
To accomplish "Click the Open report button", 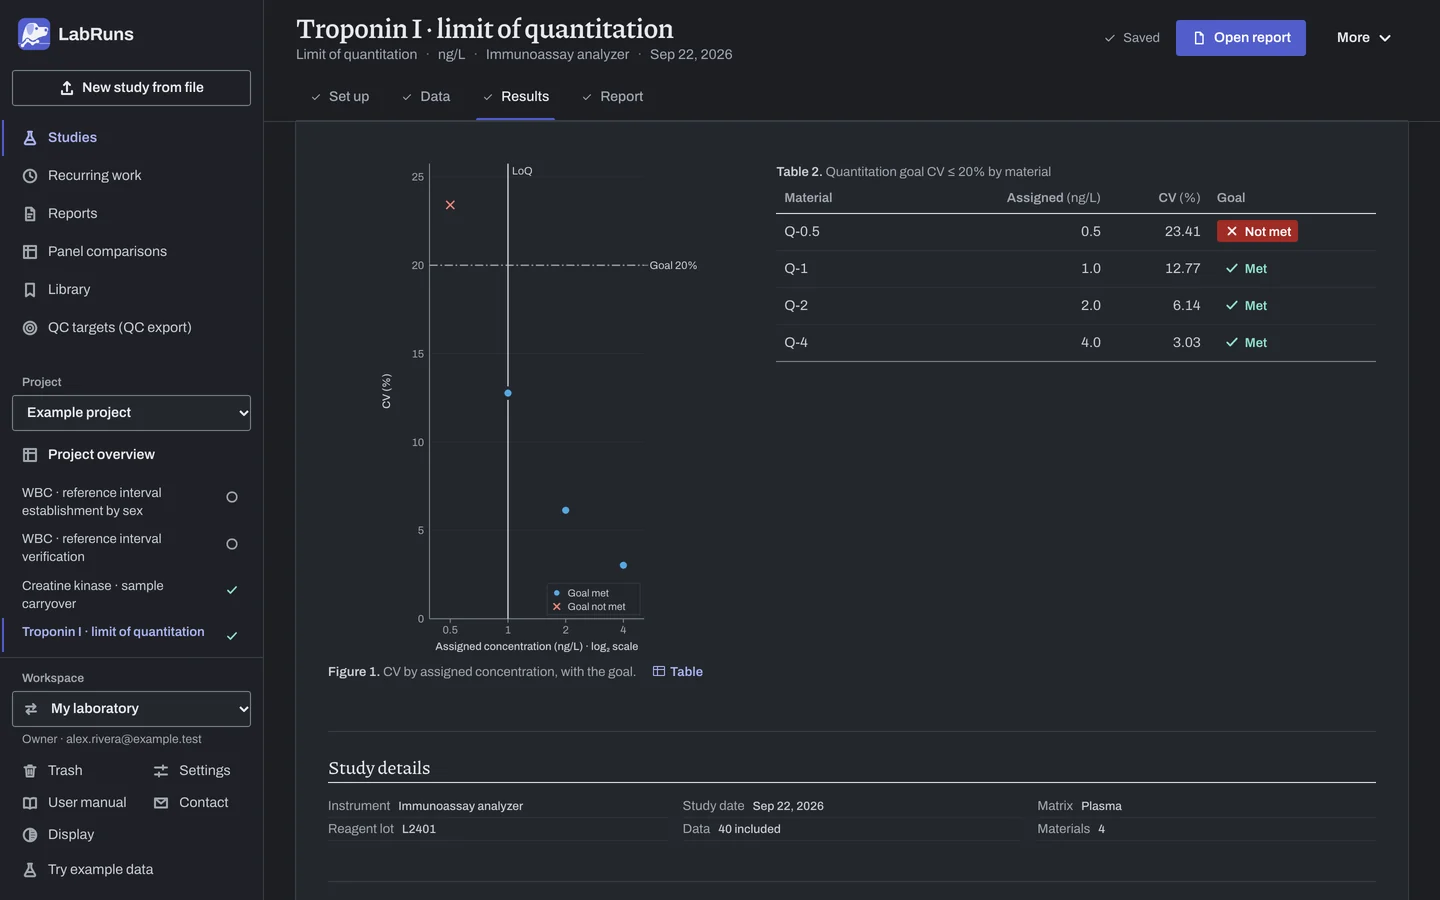I will 1241,38.
